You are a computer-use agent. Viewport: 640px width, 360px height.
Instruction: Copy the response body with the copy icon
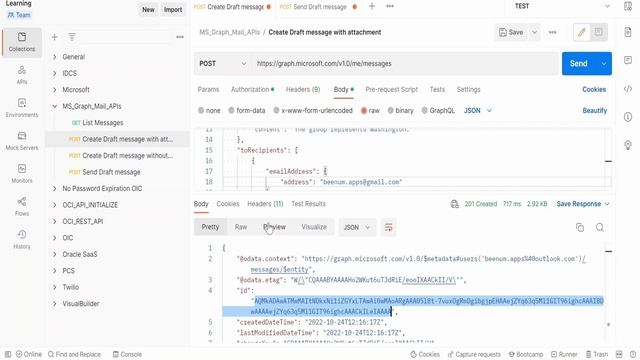(x=580, y=227)
